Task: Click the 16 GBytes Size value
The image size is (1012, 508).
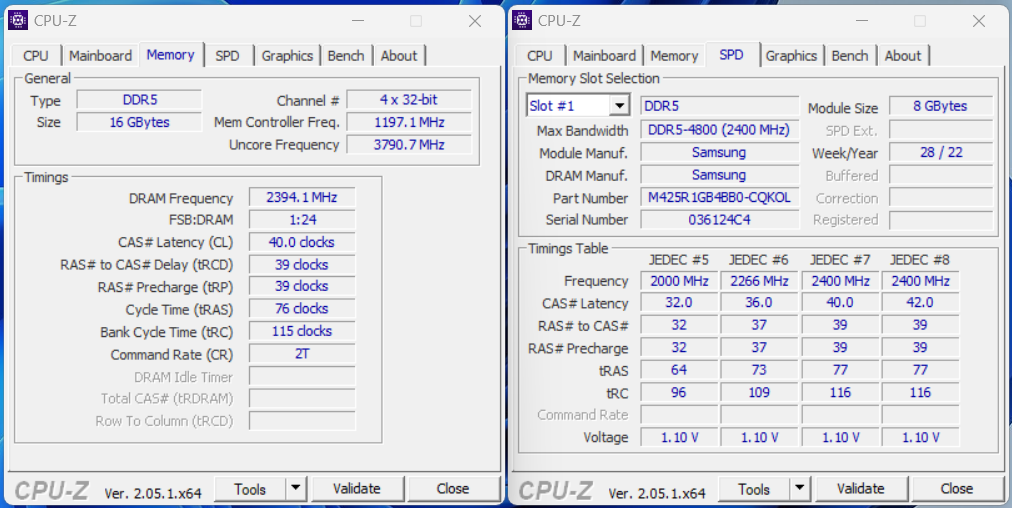Action: (x=139, y=122)
